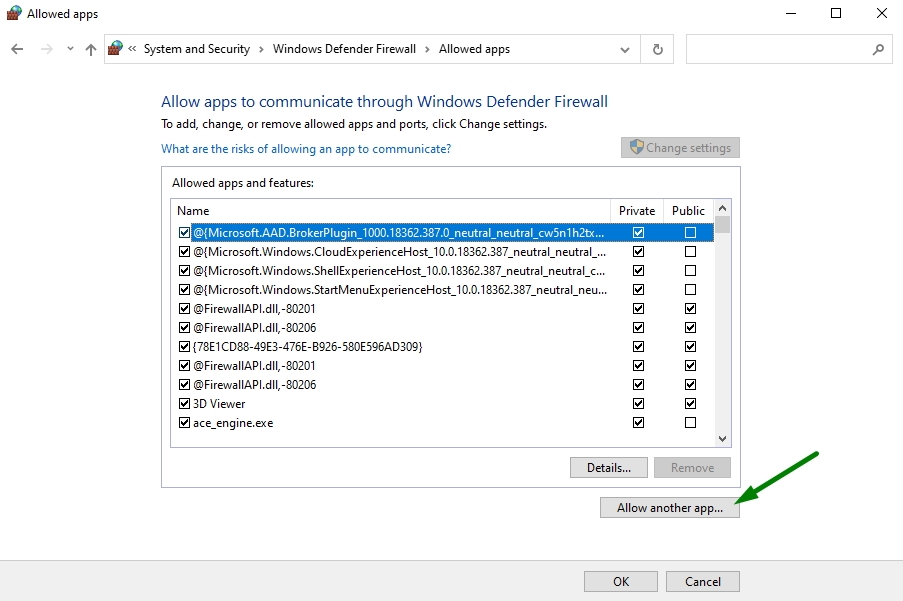Uncheck the 3D Viewer app checkbox
Image resolution: width=903 pixels, height=601 pixels.
184,404
